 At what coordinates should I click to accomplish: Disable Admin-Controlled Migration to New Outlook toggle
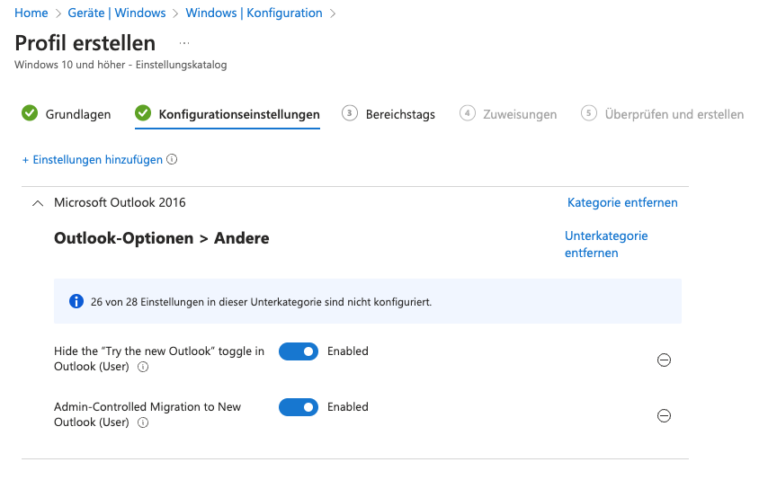click(298, 407)
